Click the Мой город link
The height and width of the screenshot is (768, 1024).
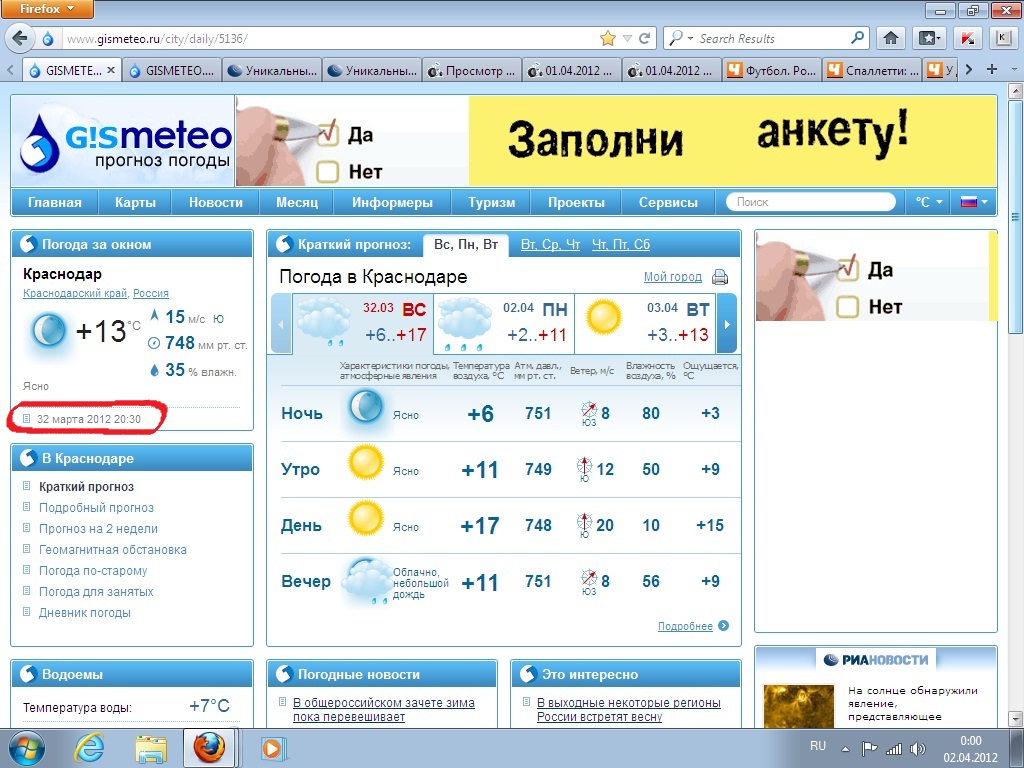(672, 277)
